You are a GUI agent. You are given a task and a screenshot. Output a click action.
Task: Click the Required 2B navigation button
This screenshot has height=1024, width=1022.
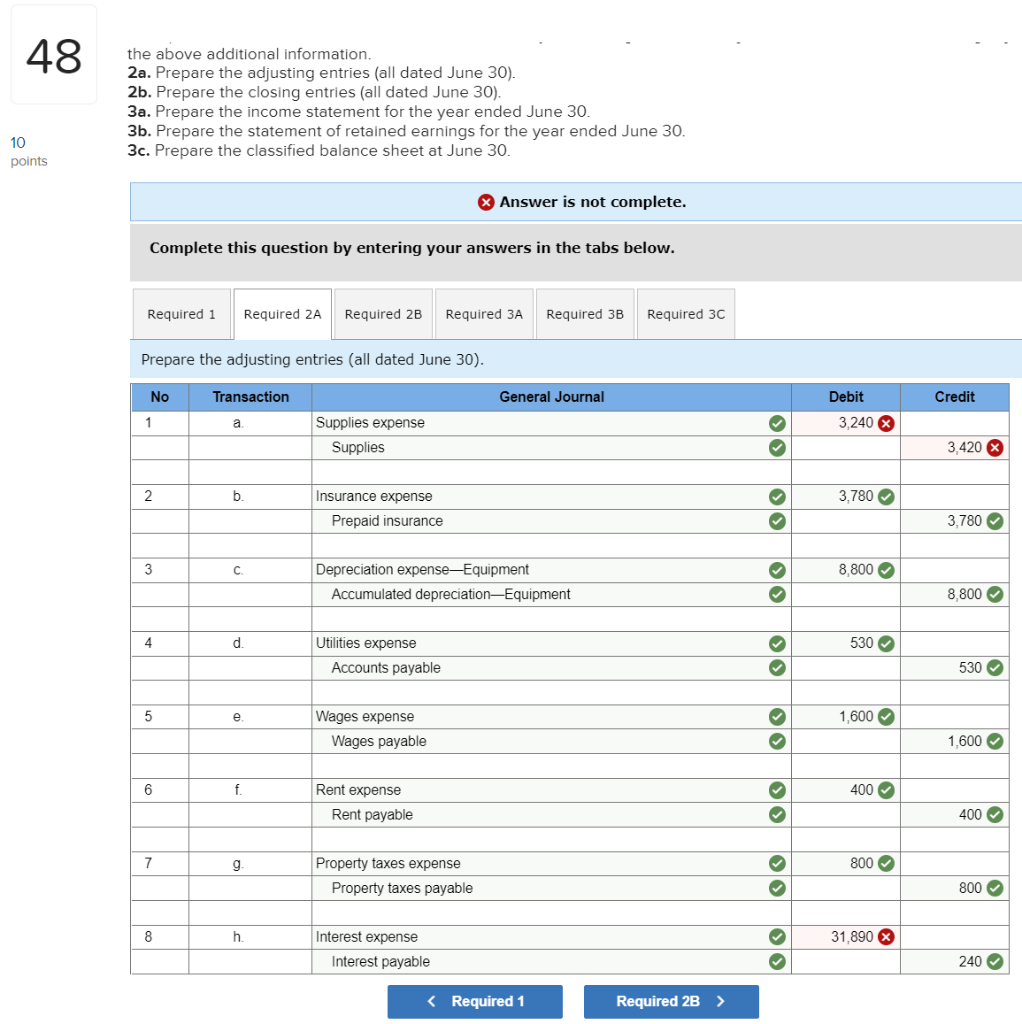tap(672, 1001)
